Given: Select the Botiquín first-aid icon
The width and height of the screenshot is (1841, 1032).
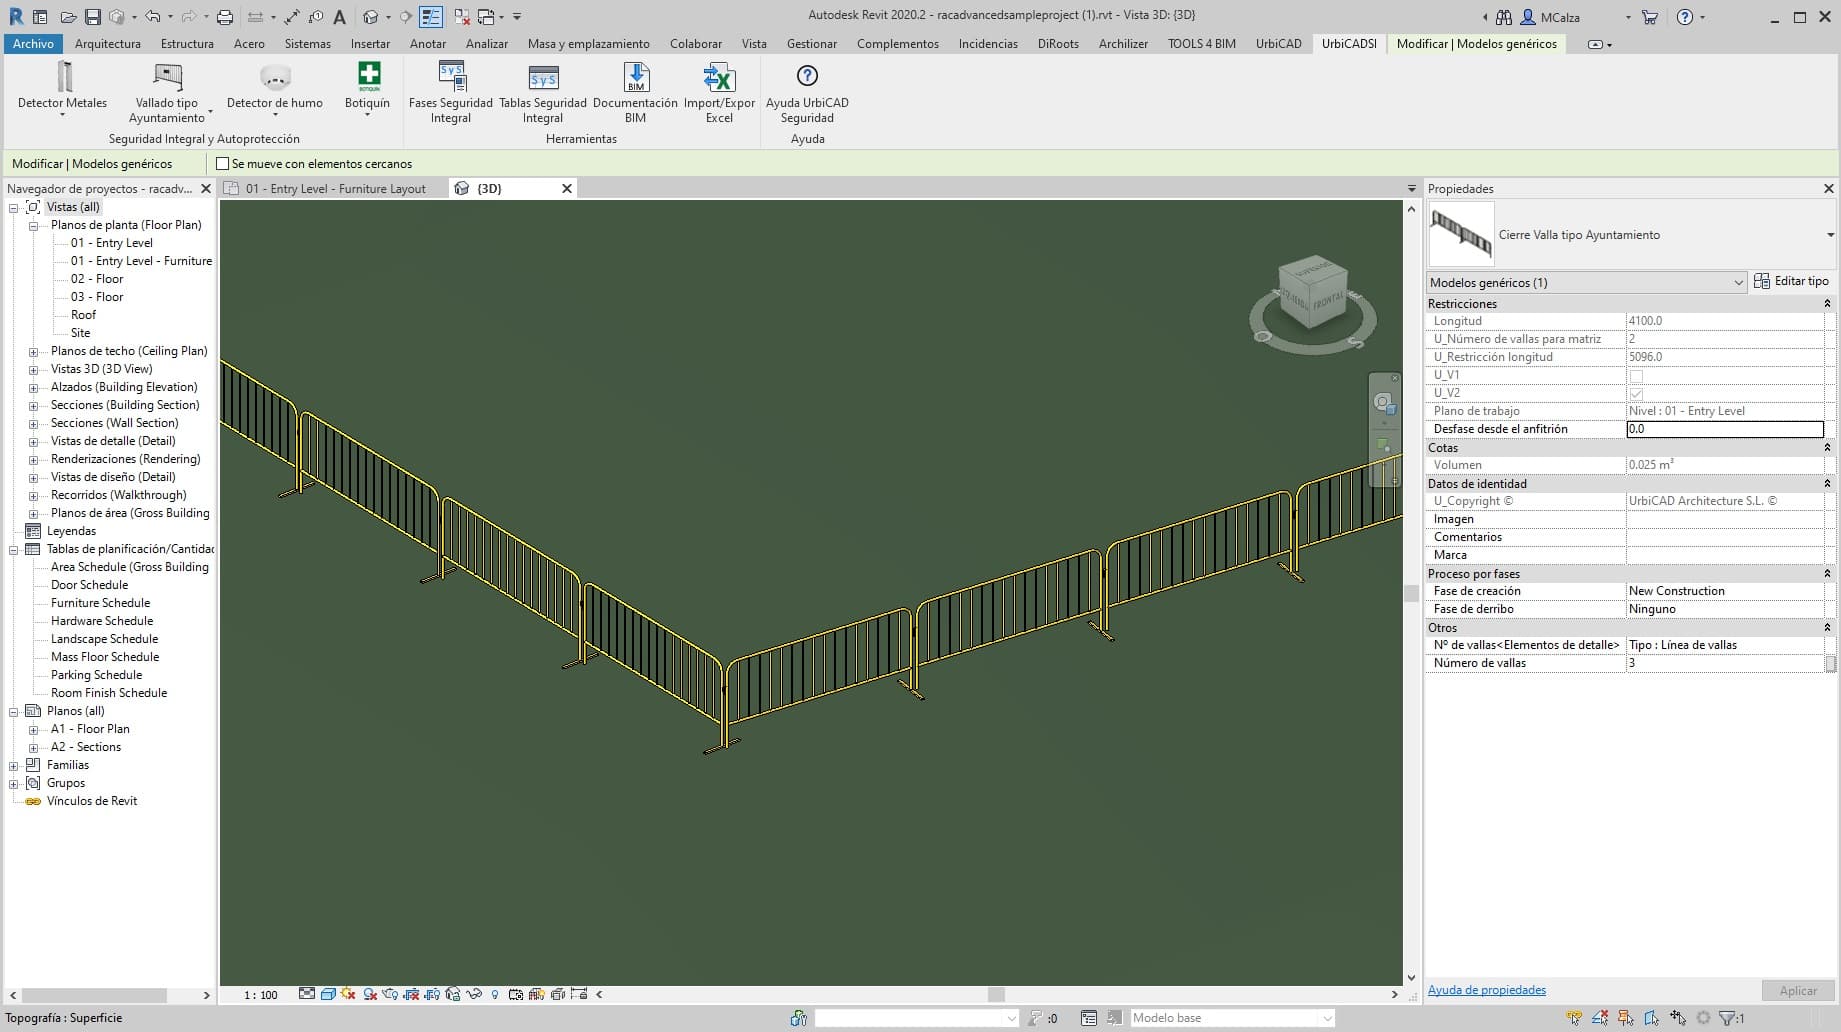Looking at the screenshot, I should pos(369,76).
